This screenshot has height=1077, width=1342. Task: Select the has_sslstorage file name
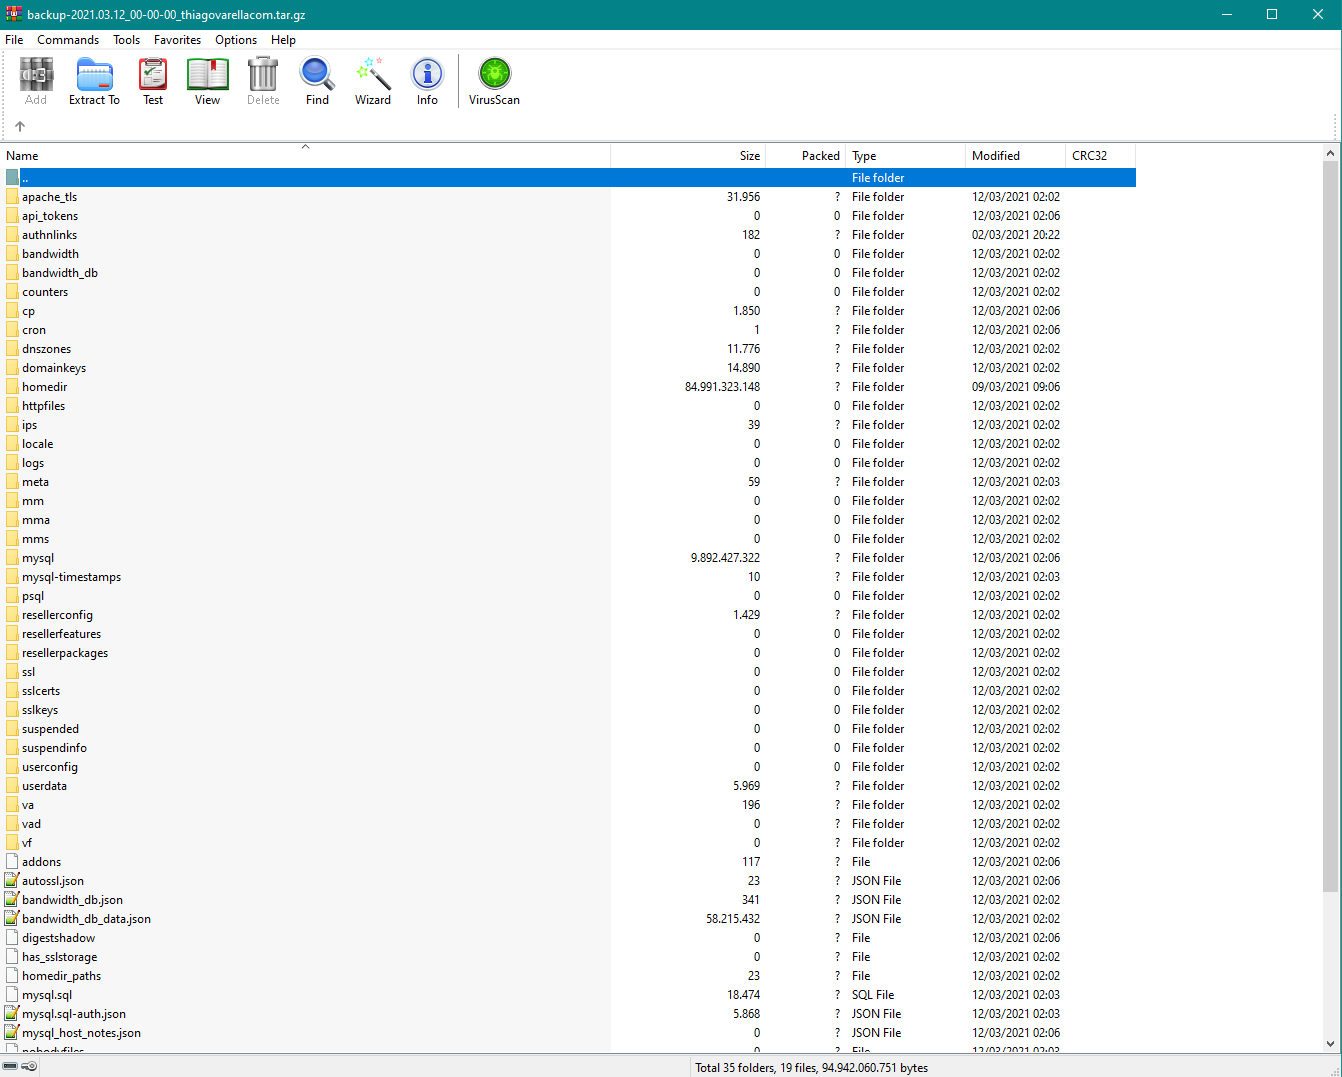[x=60, y=957]
